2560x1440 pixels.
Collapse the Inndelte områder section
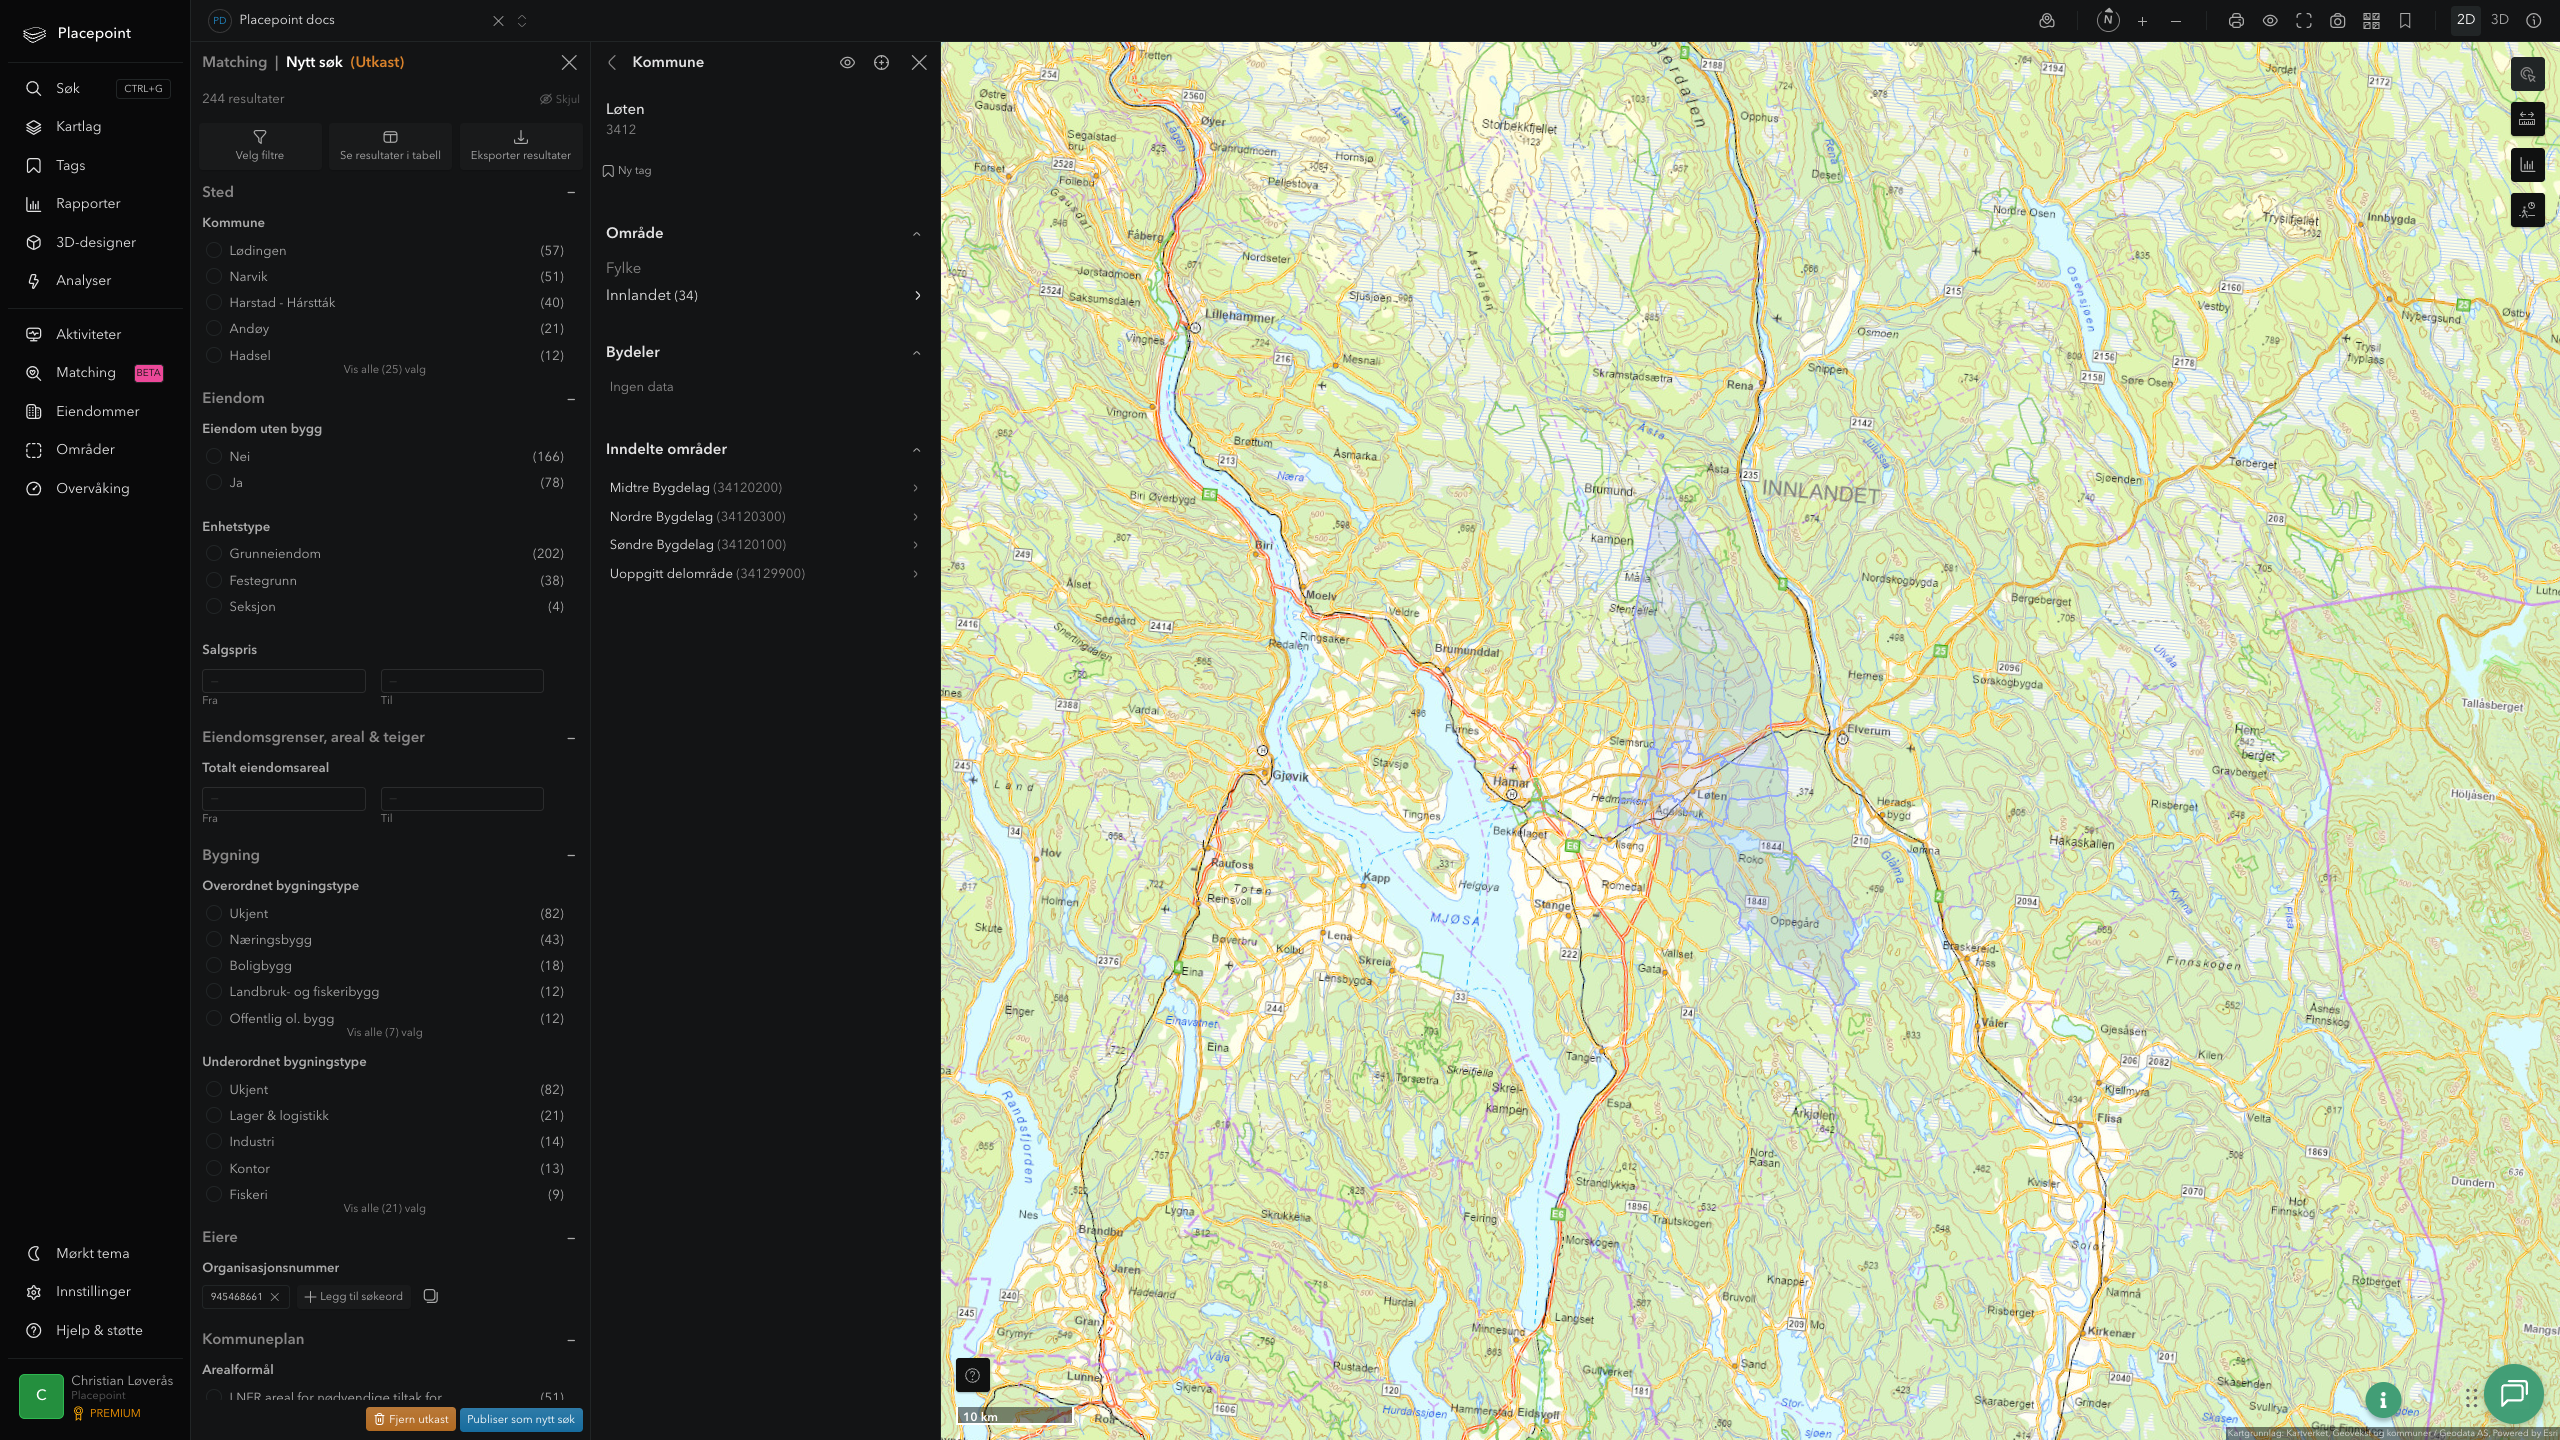coord(916,450)
